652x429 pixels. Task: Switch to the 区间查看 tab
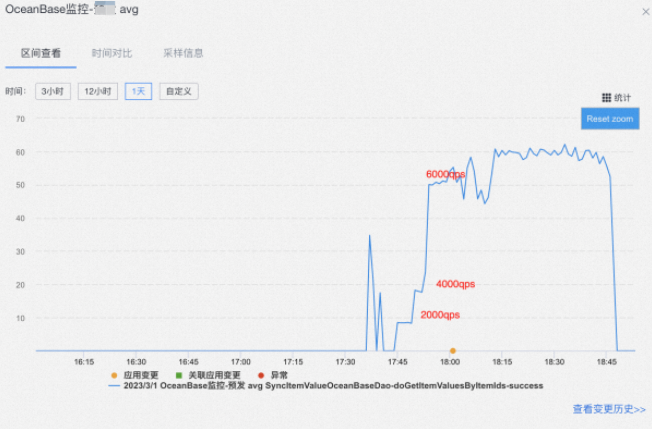41,53
